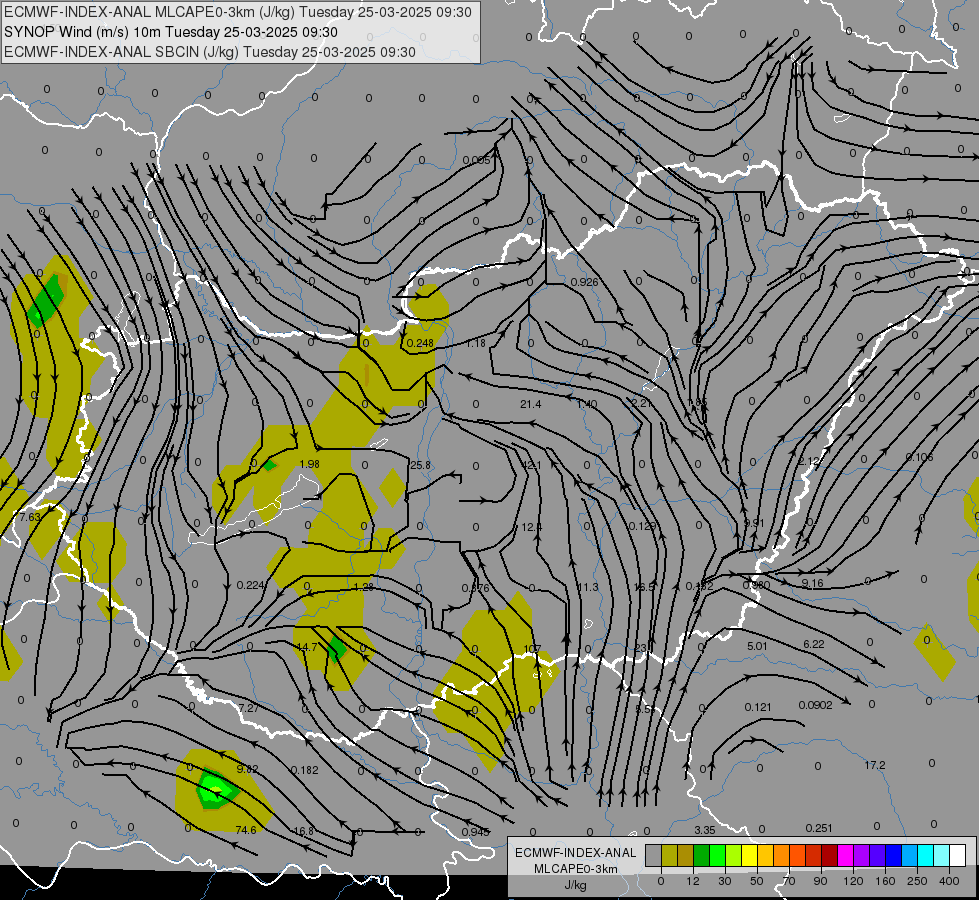This screenshot has height=900, width=979.
Task: Select the data value 0.129
Action: (x=642, y=526)
